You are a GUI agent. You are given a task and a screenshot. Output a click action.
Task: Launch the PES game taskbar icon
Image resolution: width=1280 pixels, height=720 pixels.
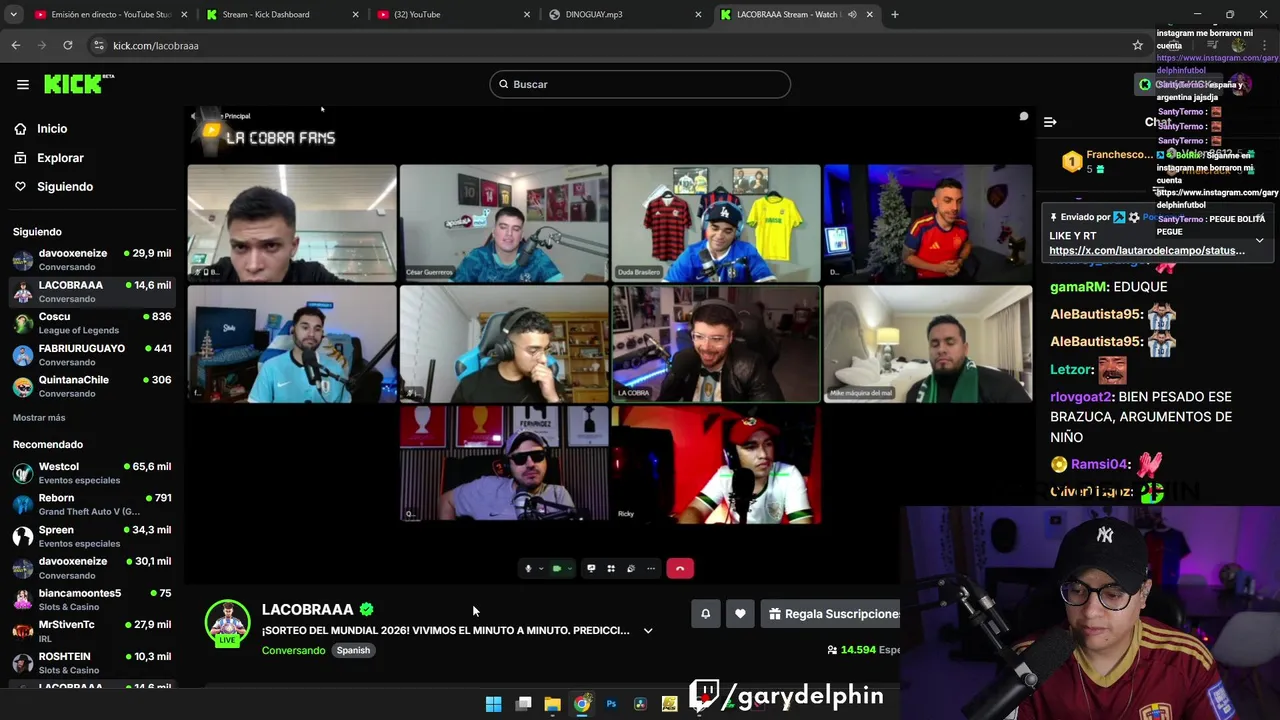670,704
